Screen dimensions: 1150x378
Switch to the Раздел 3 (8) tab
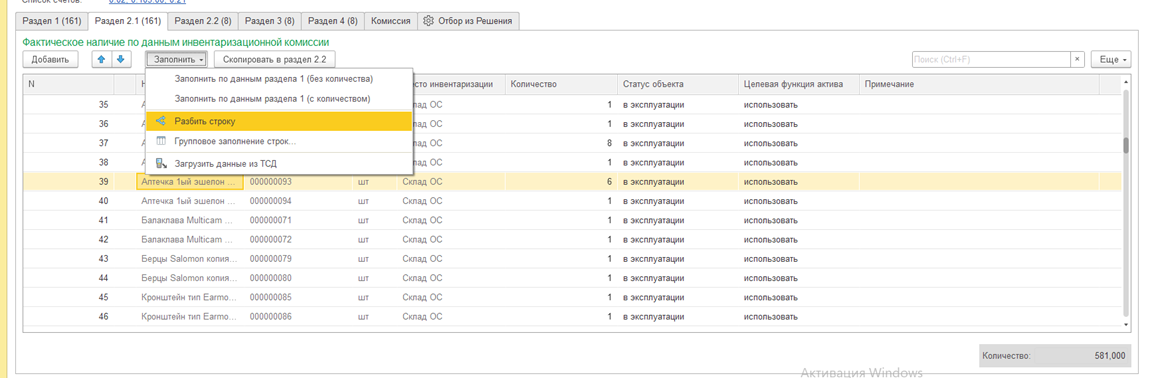(269, 21)
